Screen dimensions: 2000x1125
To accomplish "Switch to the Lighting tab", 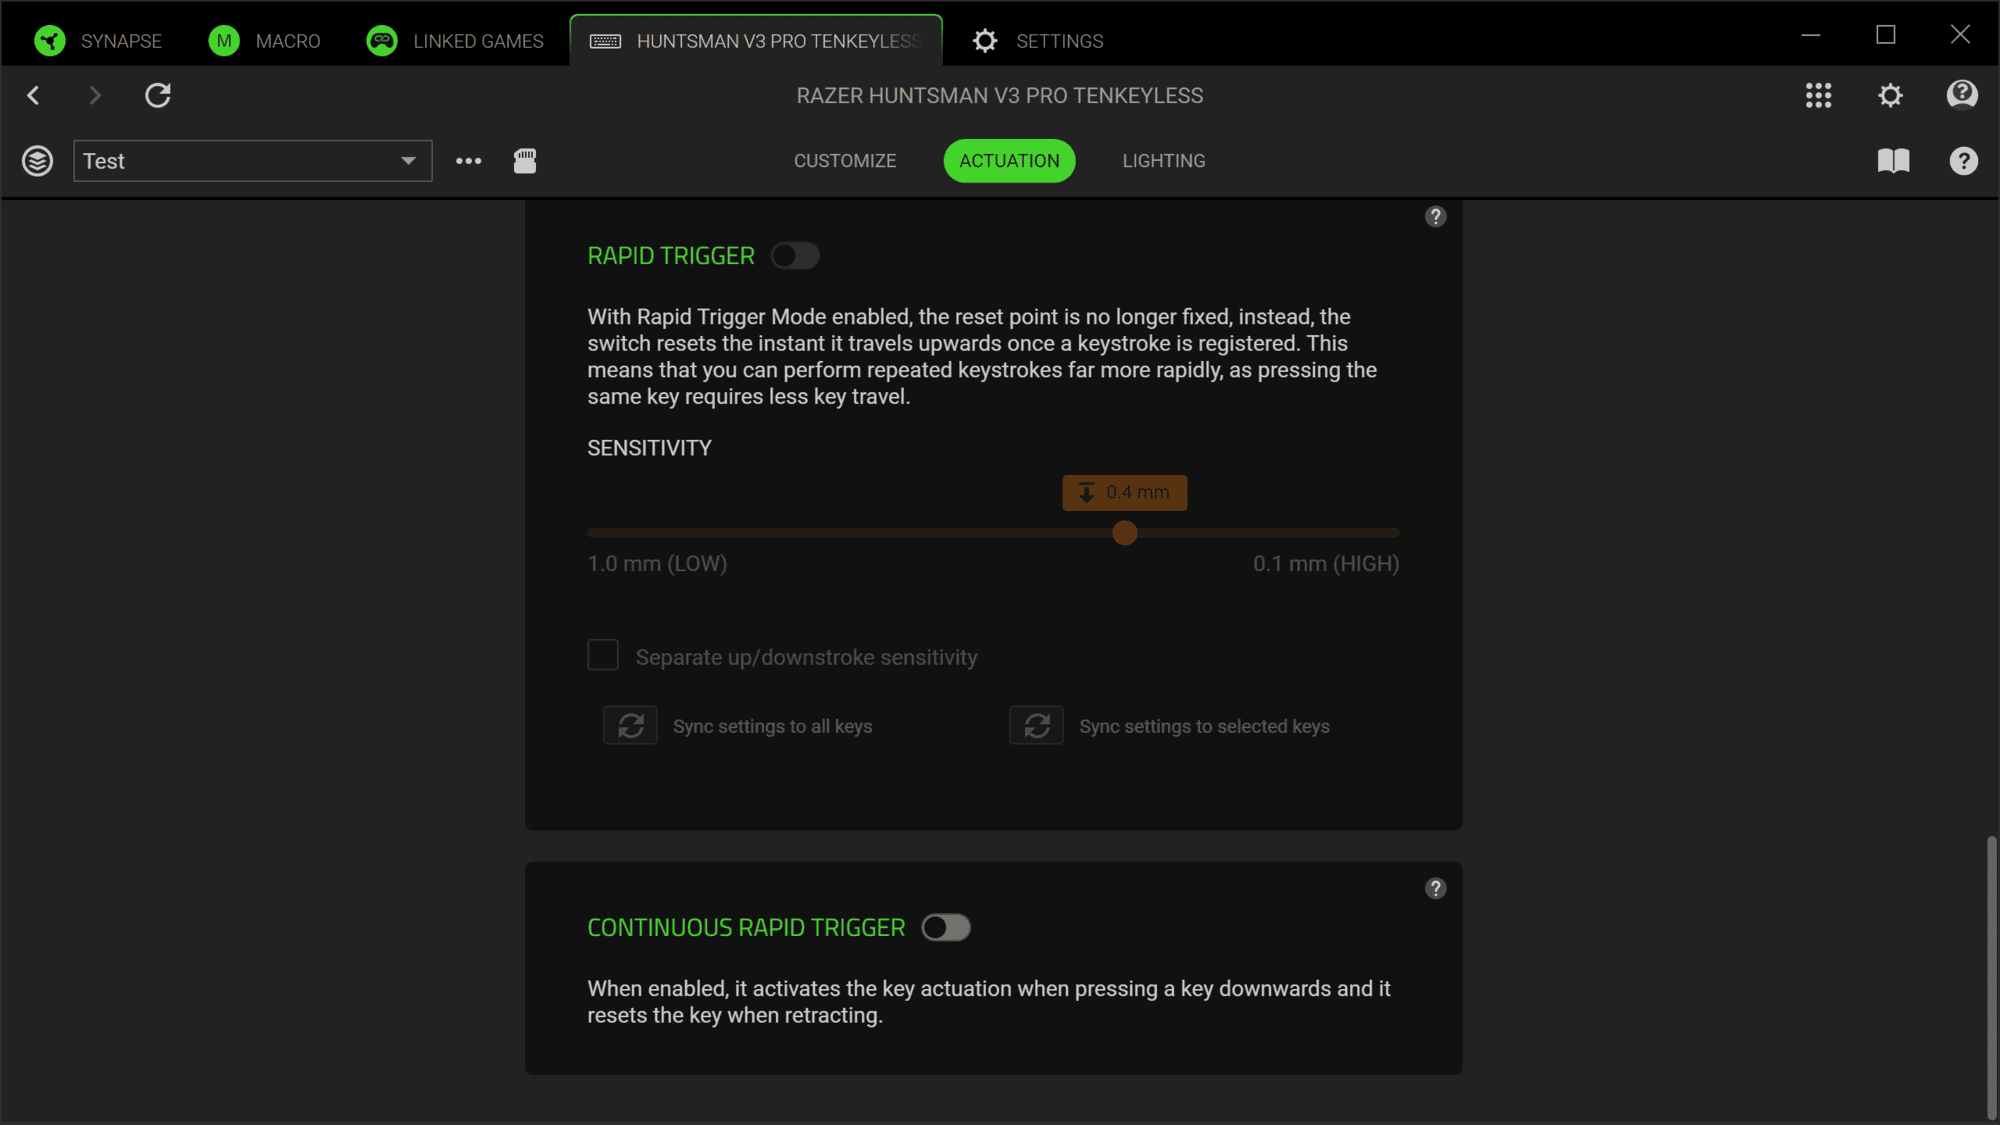I will (1163, 161).
